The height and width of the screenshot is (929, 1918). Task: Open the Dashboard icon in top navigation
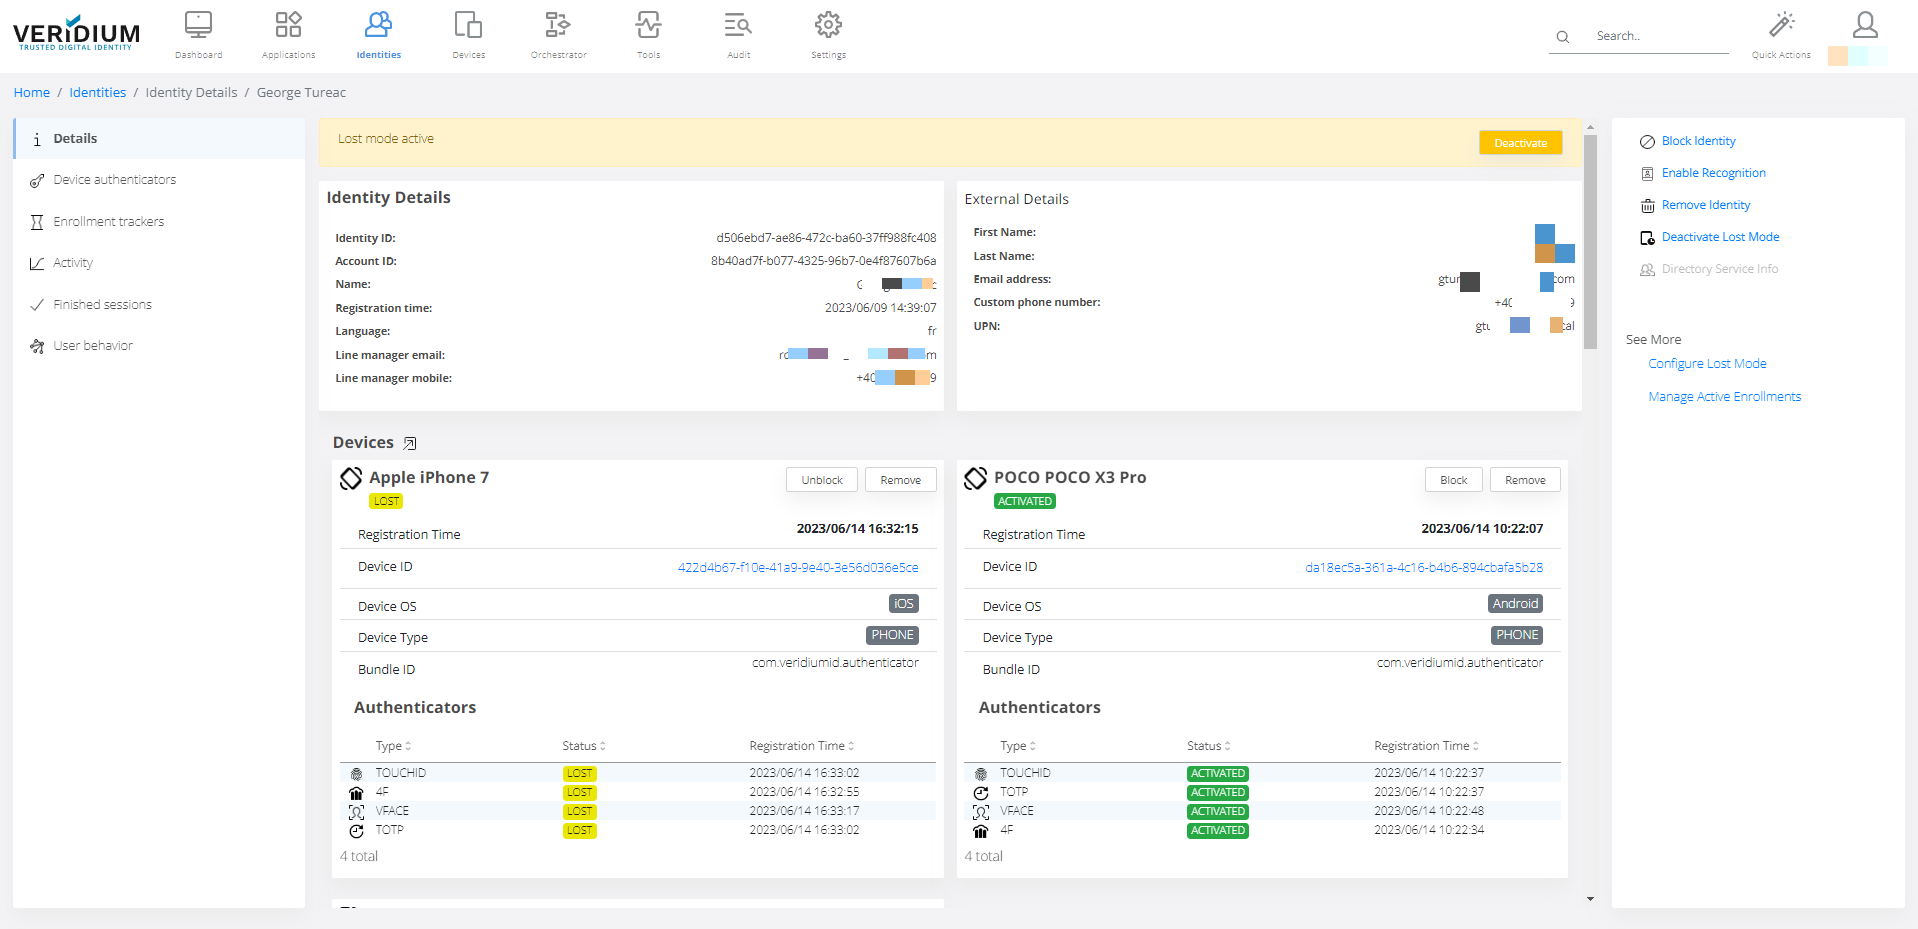coord(198,26)
